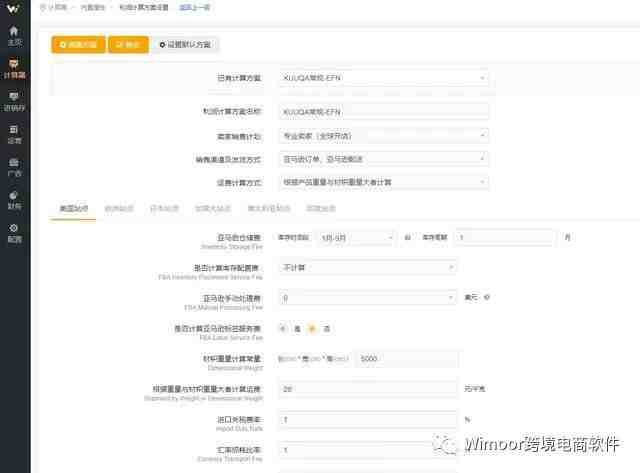Viewport: 640px width, 473px height.
Task: Open the storage period dropdown showing 1月-9月
Action: pos(356,238)
